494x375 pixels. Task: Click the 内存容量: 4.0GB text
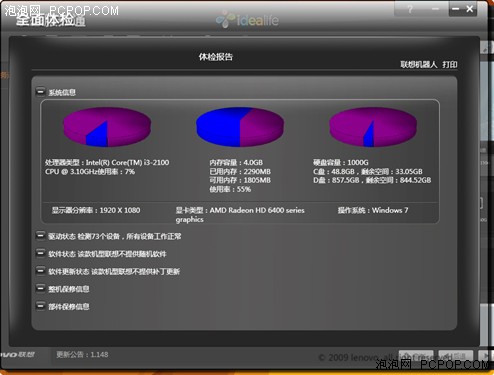click(236, 162)
